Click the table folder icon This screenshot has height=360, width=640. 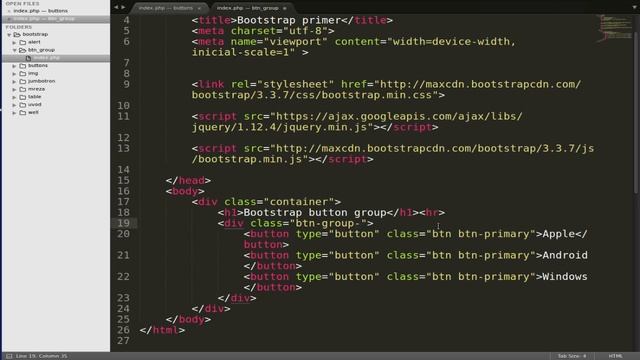click(23, 97)
